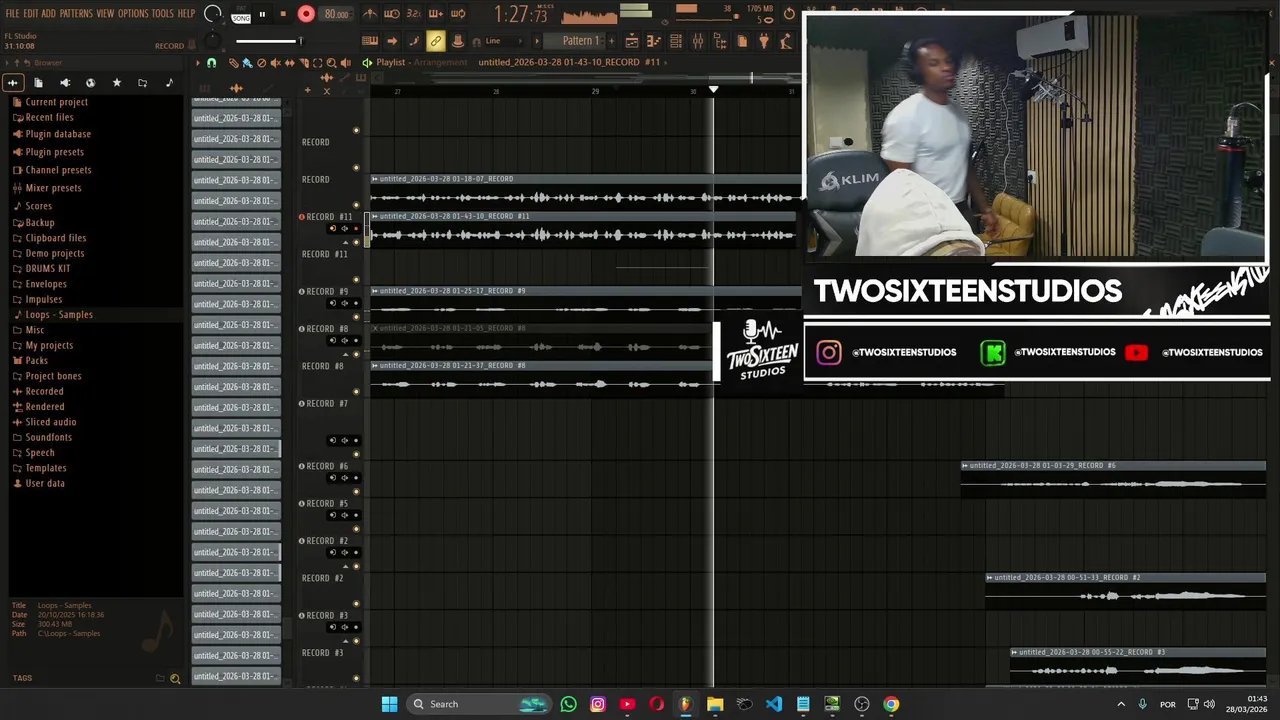Toggle the playlist magnet snap icon
Screen dimensions: 1280x720
click(x=211, y=62)
